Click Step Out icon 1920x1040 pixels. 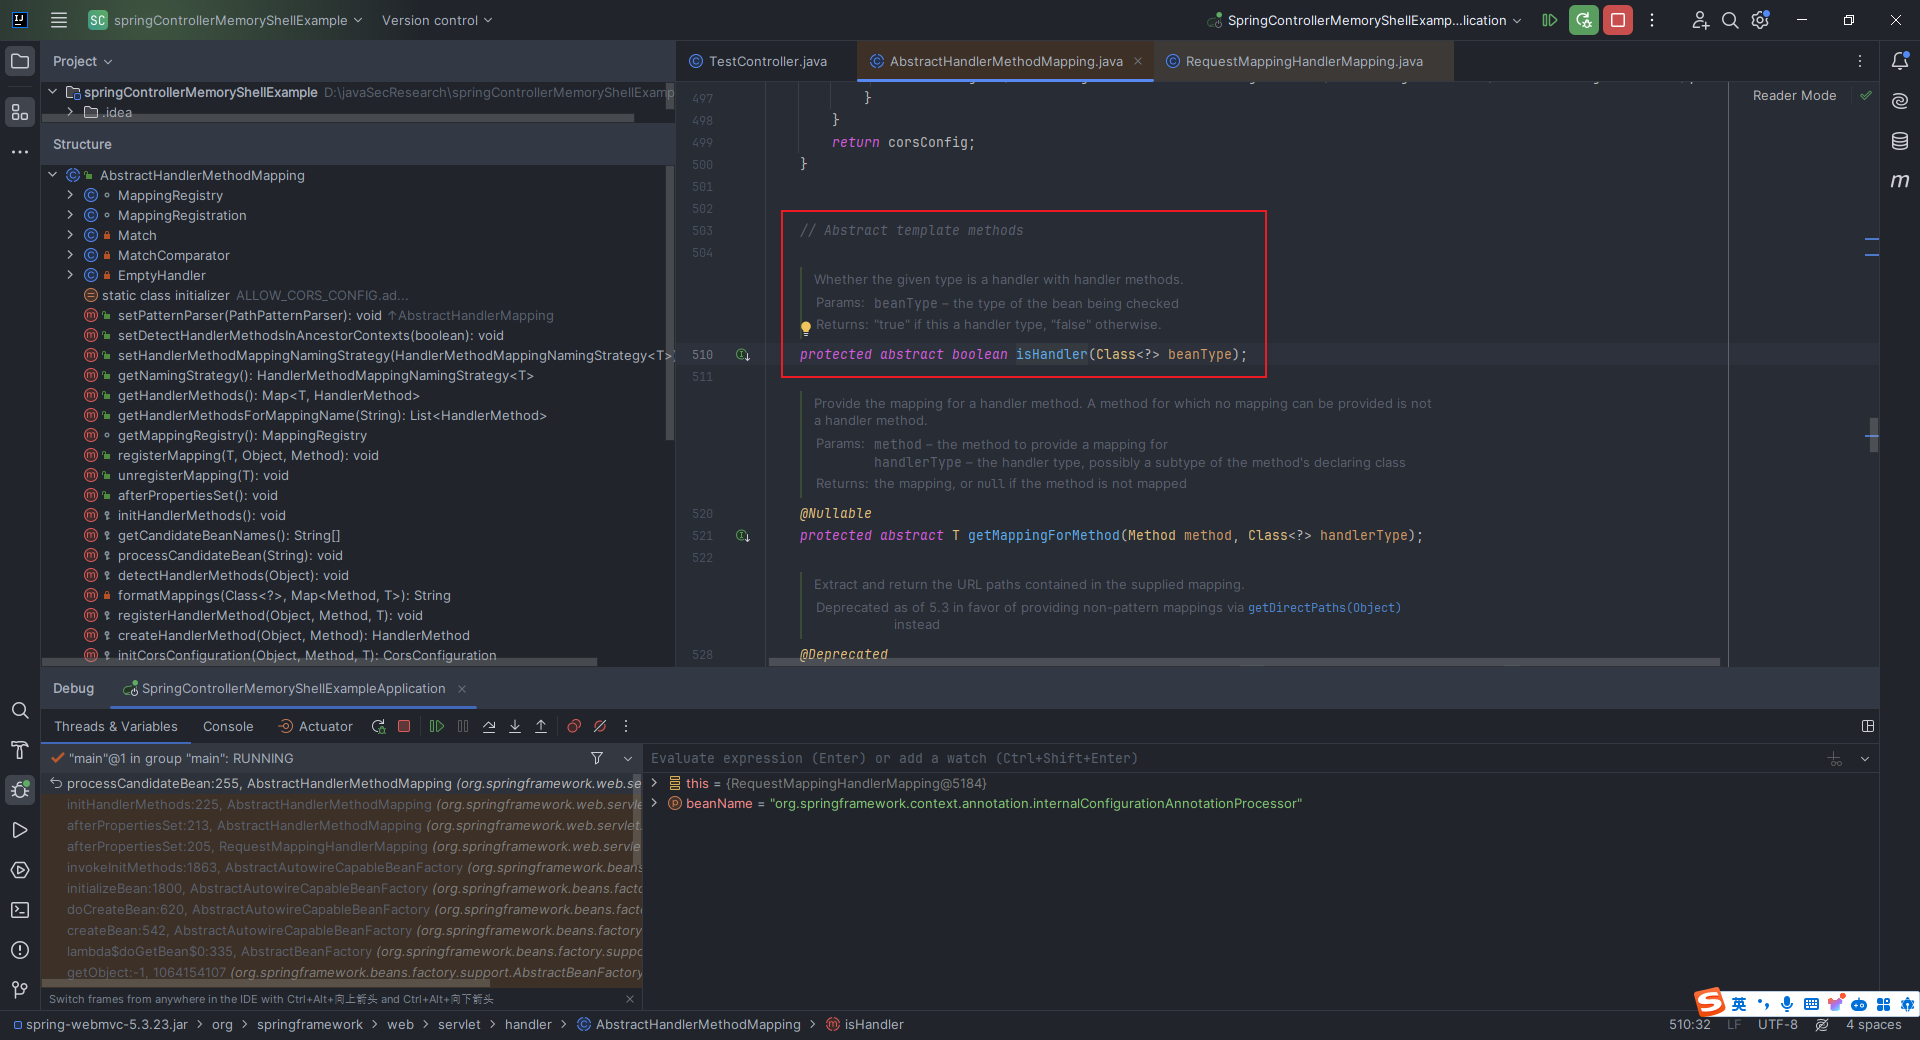click(541, 727)
